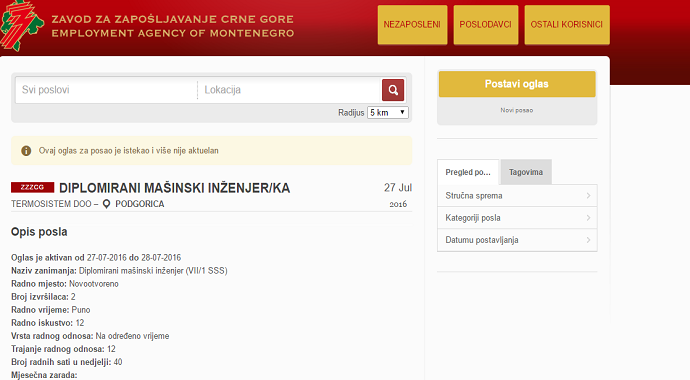
Task: Click the 27 Jul date text
Action: pyautogui.click(x=398, y=188)
